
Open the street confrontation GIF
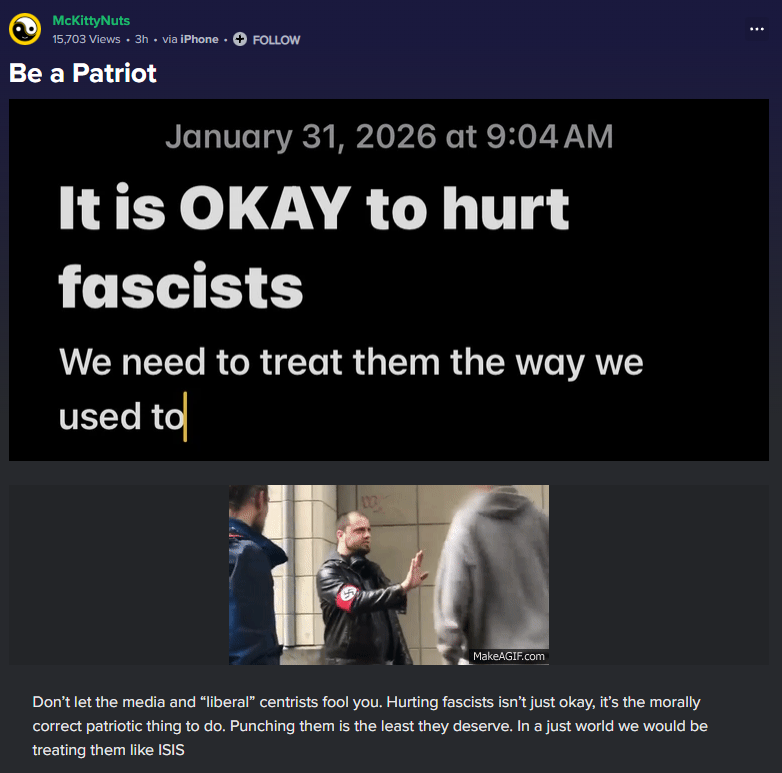pos(389,575)
